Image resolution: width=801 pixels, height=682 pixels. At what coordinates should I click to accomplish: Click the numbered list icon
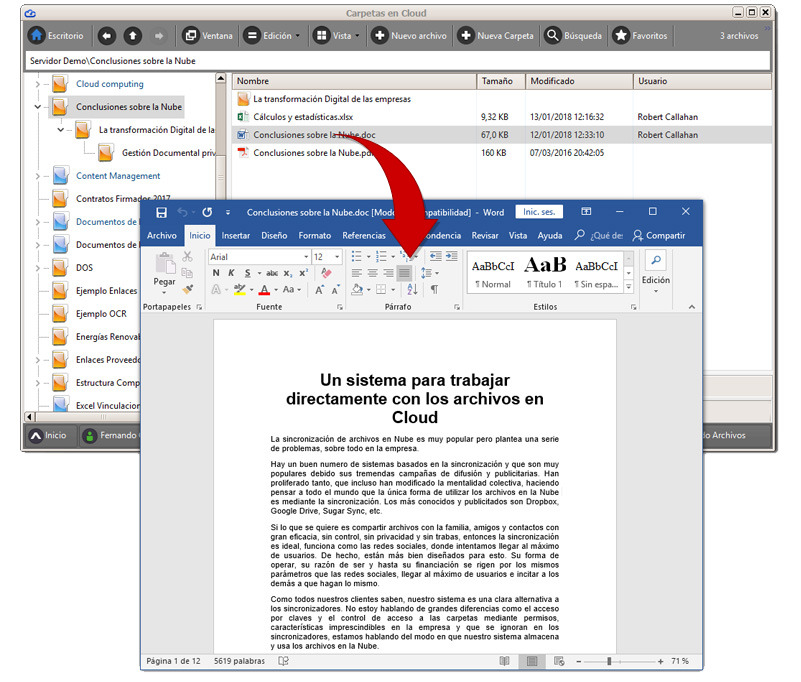[x=382, y=256]
